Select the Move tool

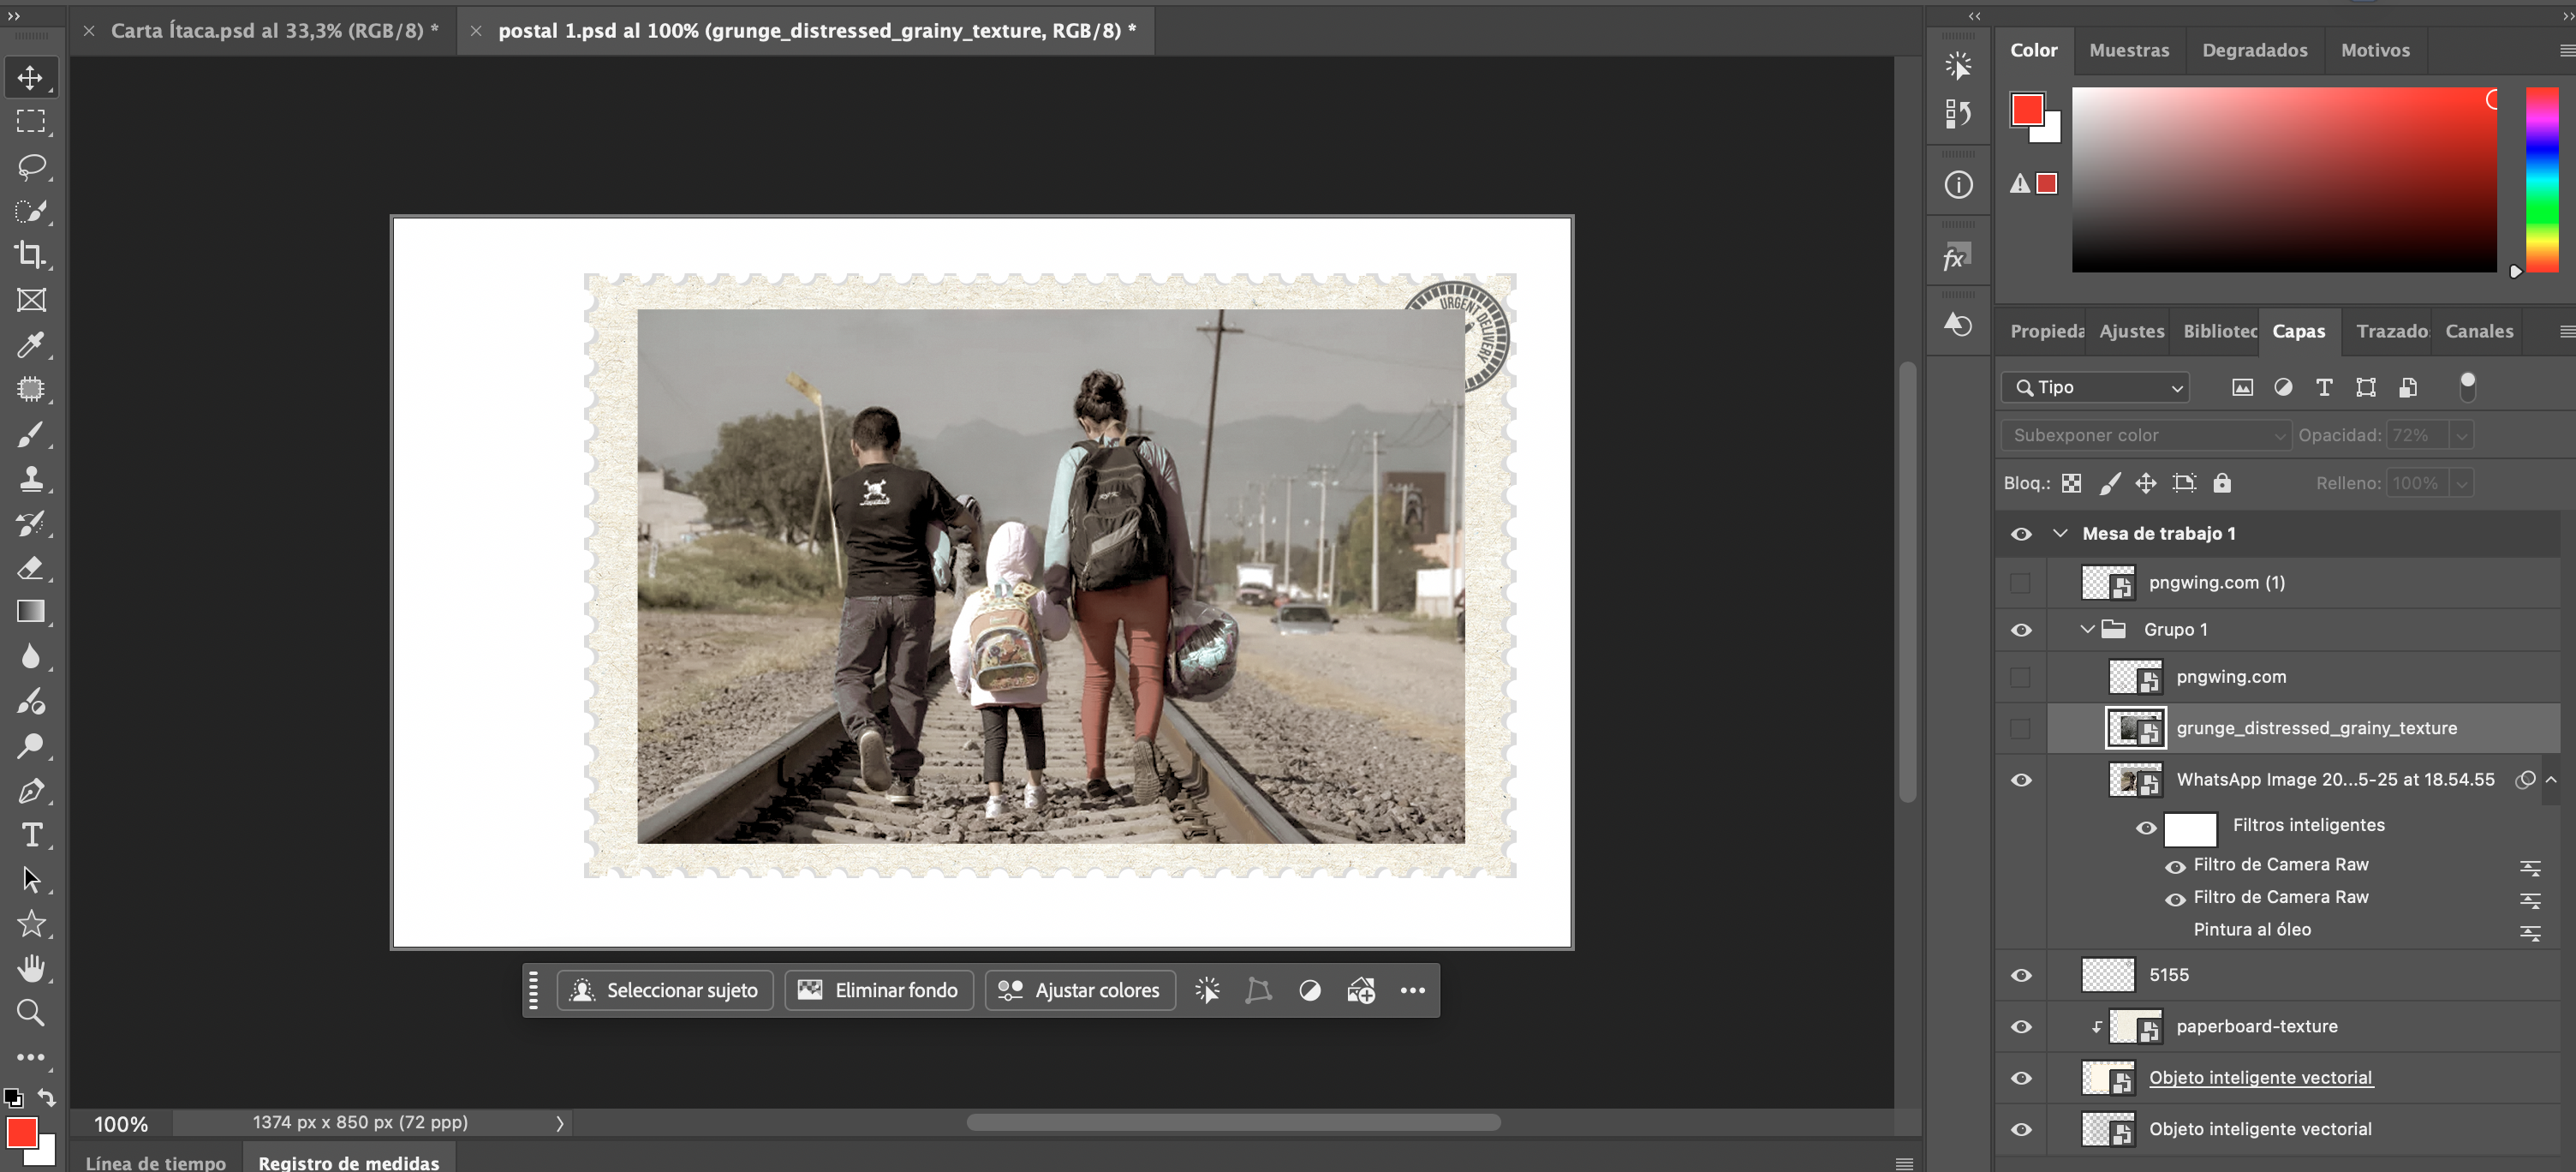(31, 77)
